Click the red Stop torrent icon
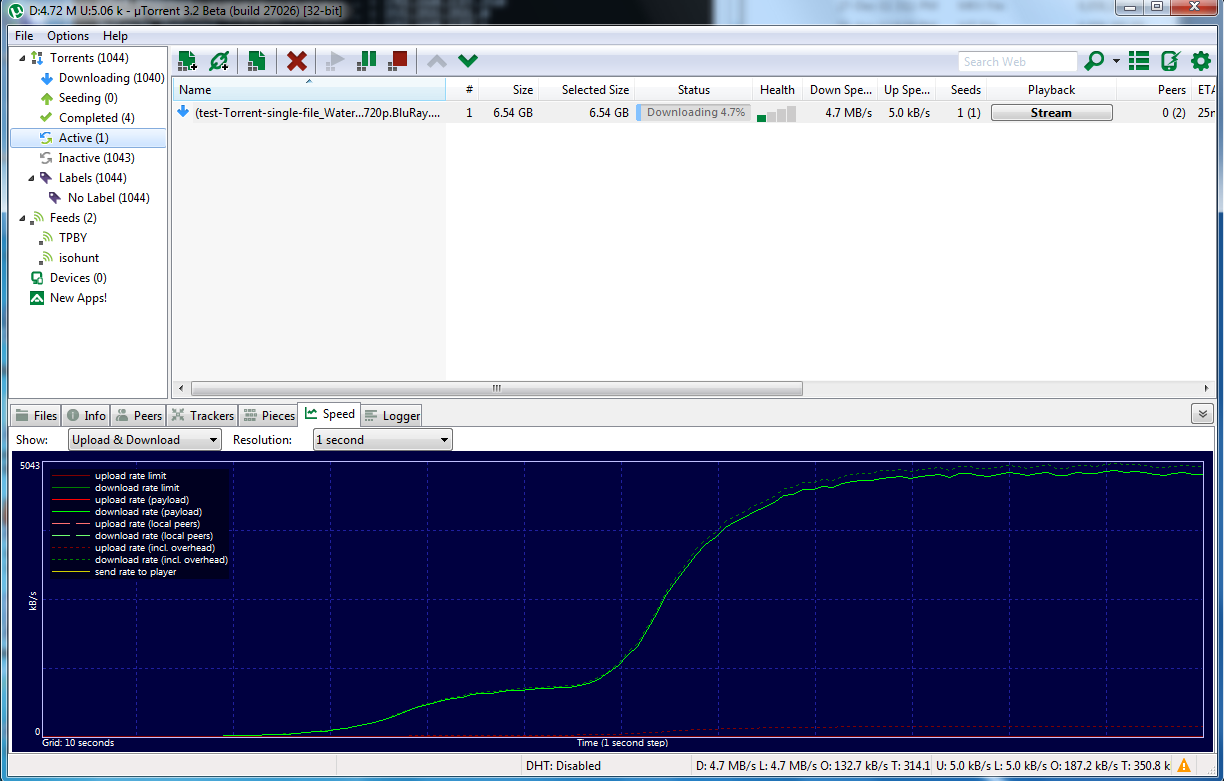 (x=398, y=61)
